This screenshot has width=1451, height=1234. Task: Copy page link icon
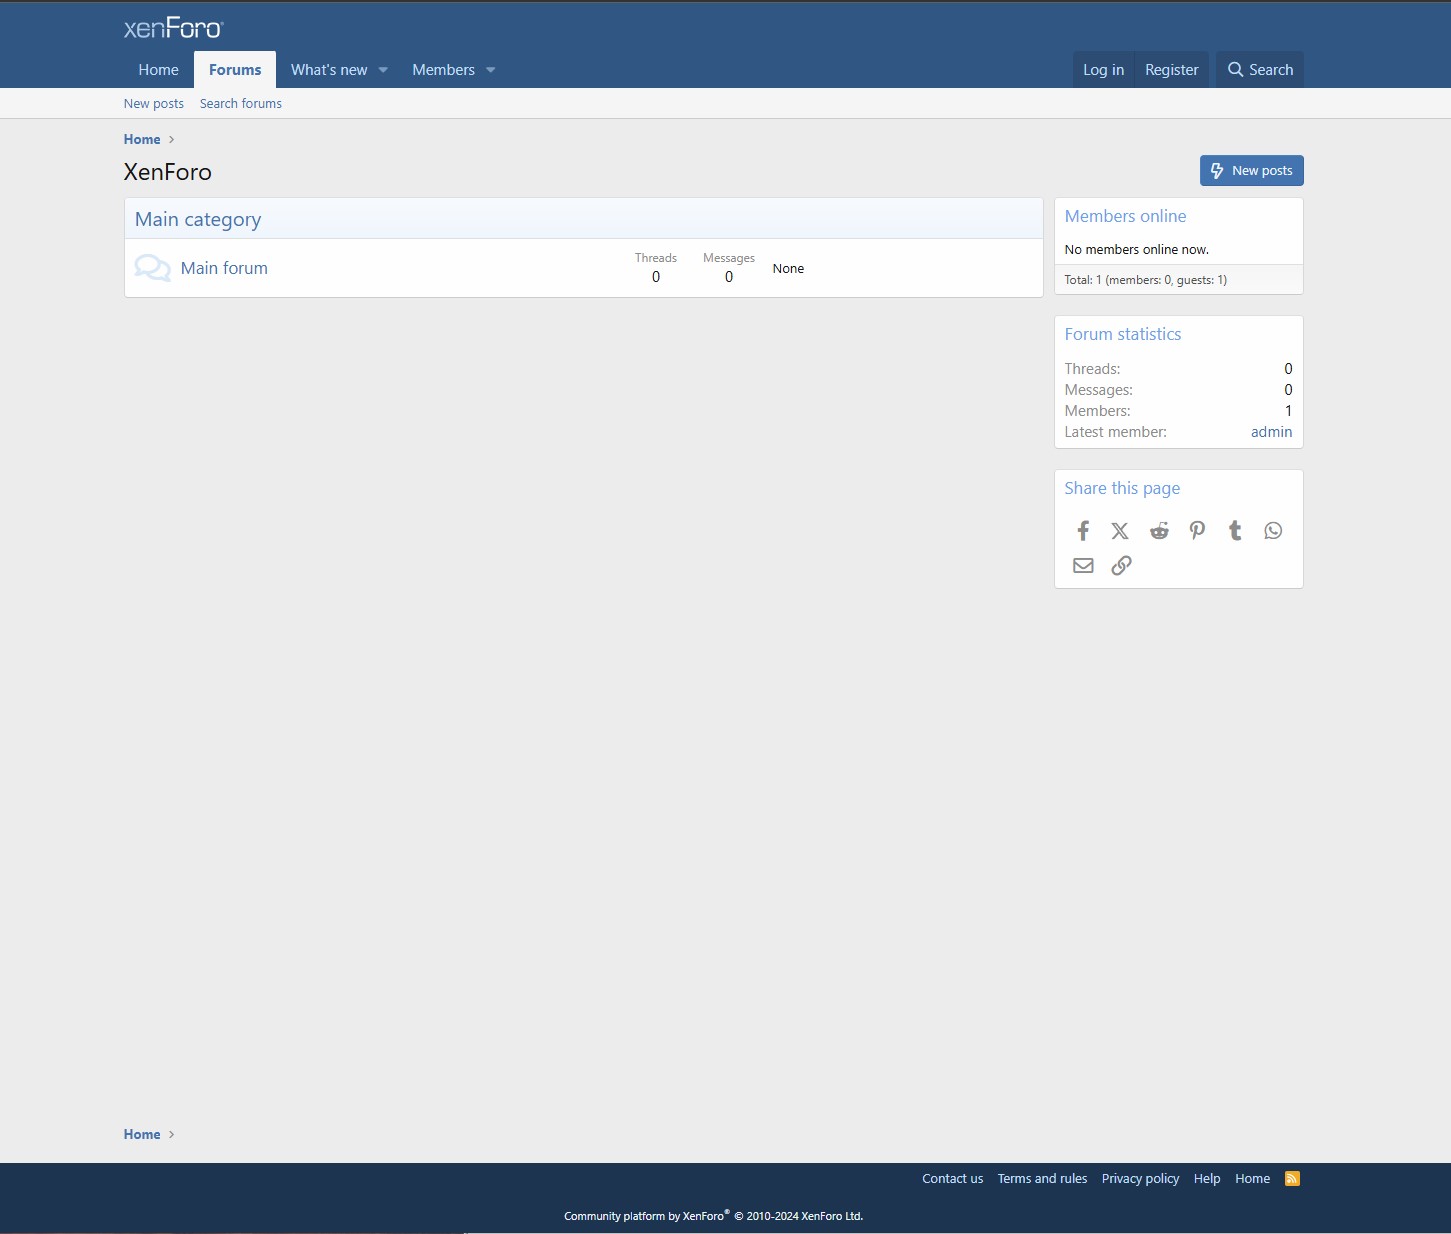pos(1121,566)
